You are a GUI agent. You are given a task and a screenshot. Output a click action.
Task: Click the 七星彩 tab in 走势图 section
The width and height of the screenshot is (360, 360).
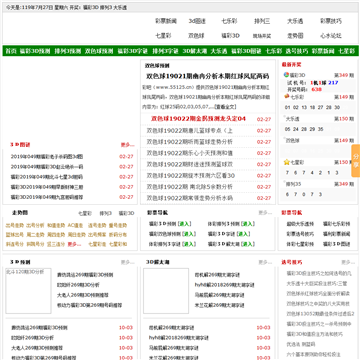[x=85, y=213]
